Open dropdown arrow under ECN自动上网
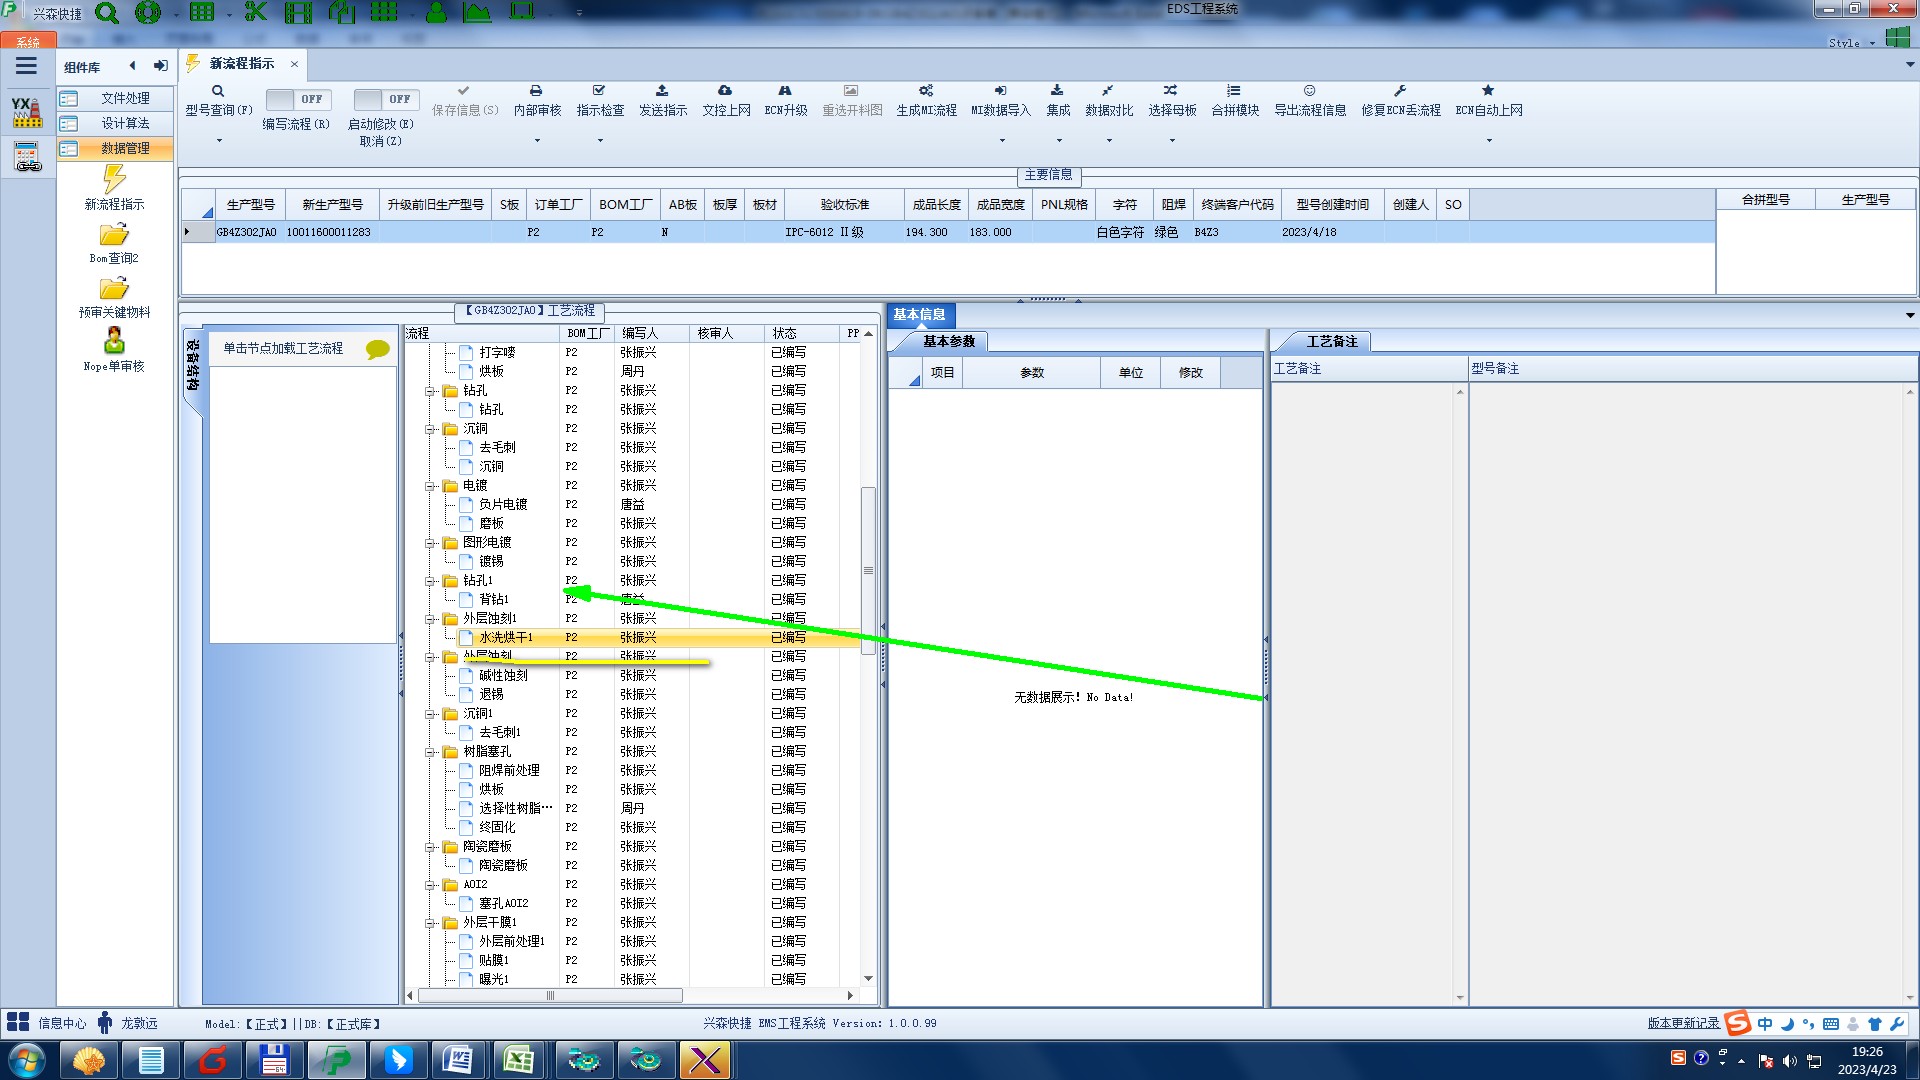The width and height of the screenshot is (1920, 1080). click(x=1489, y=141)
